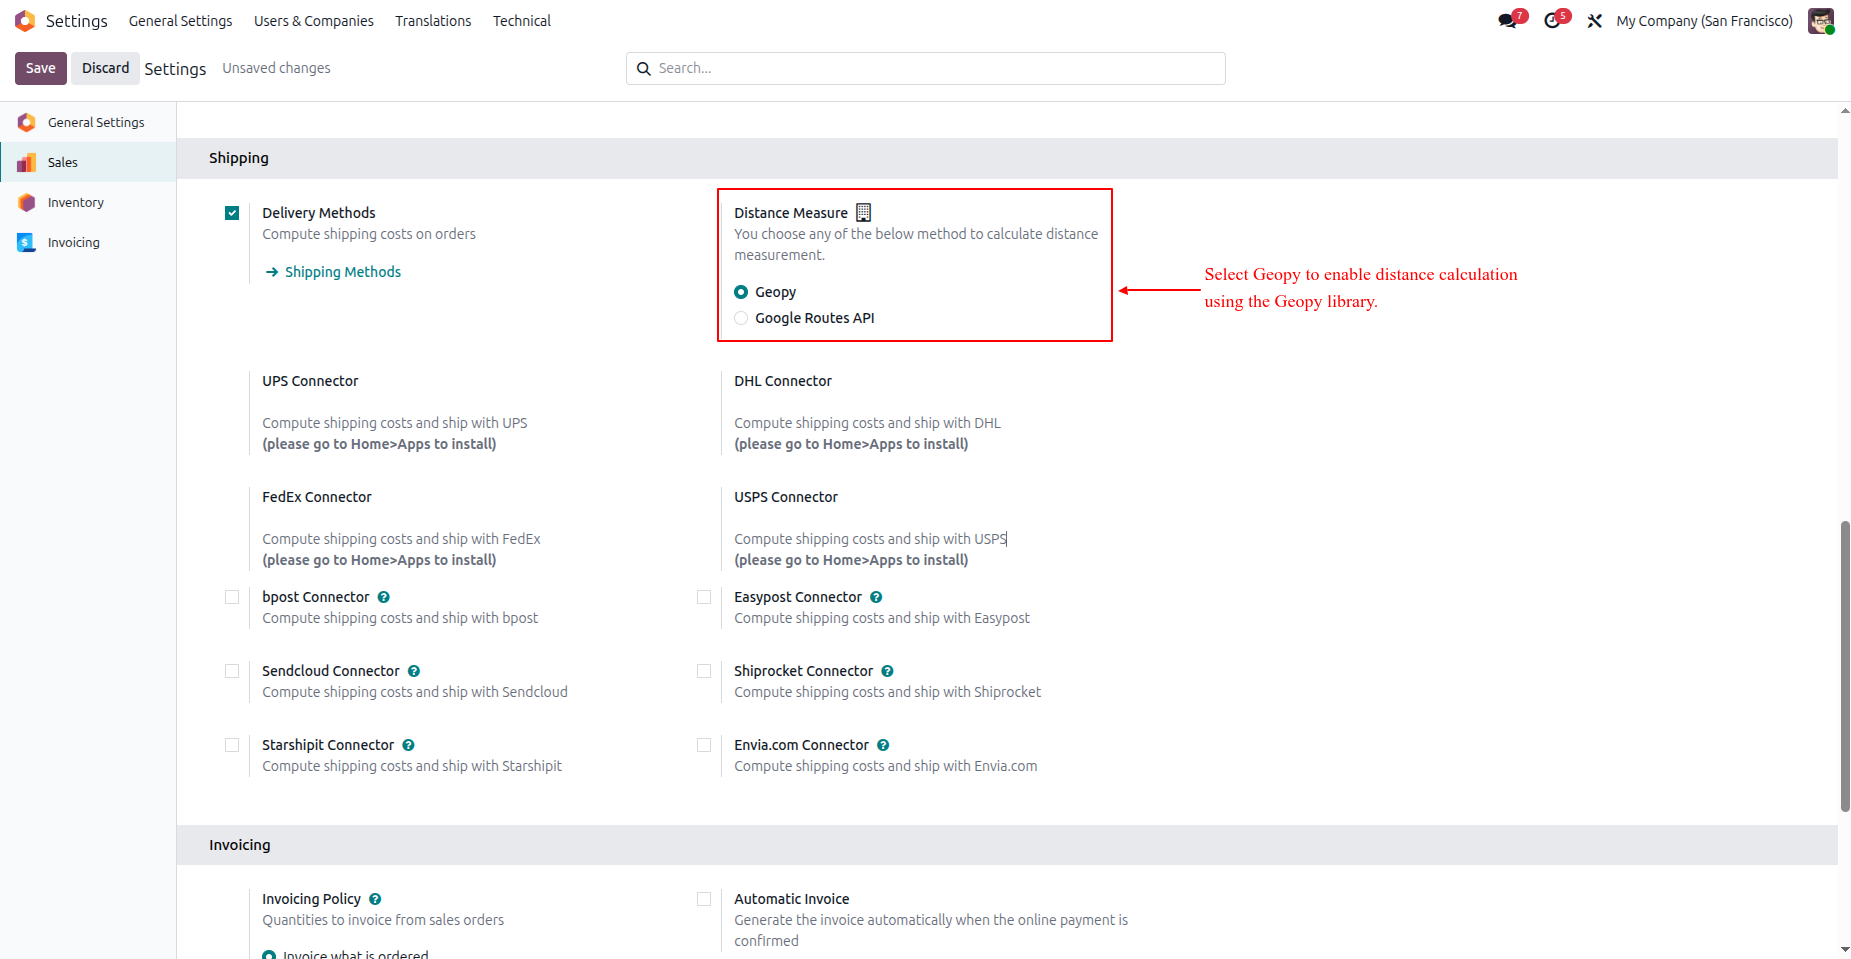Click the Distance Measure company building icon
The height and width of the screenshot is (959, 1851).
pyautogui.click(x=864, y=212)
